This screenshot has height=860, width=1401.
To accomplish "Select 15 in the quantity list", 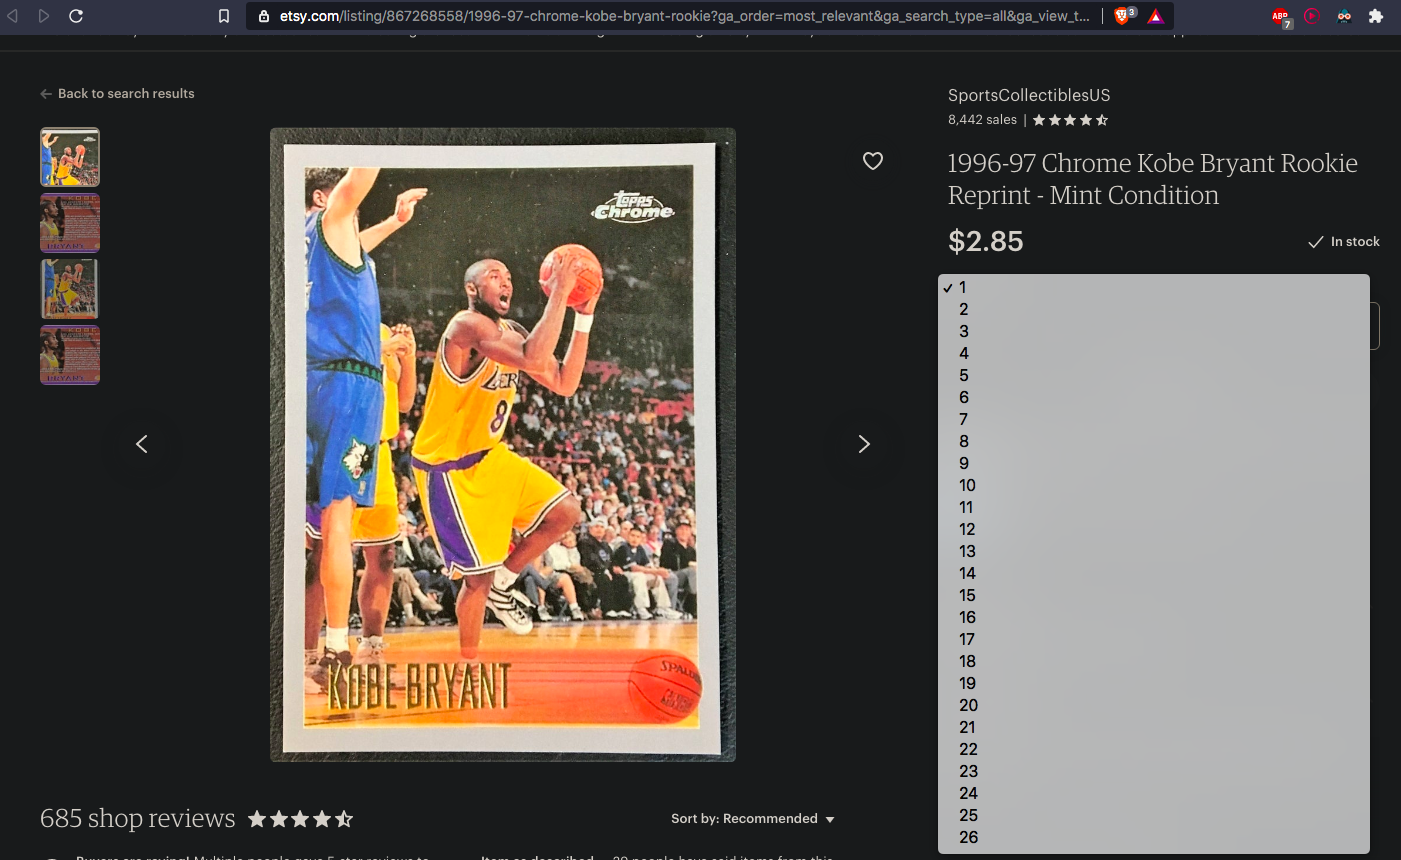I will [x=1154, y=595].
